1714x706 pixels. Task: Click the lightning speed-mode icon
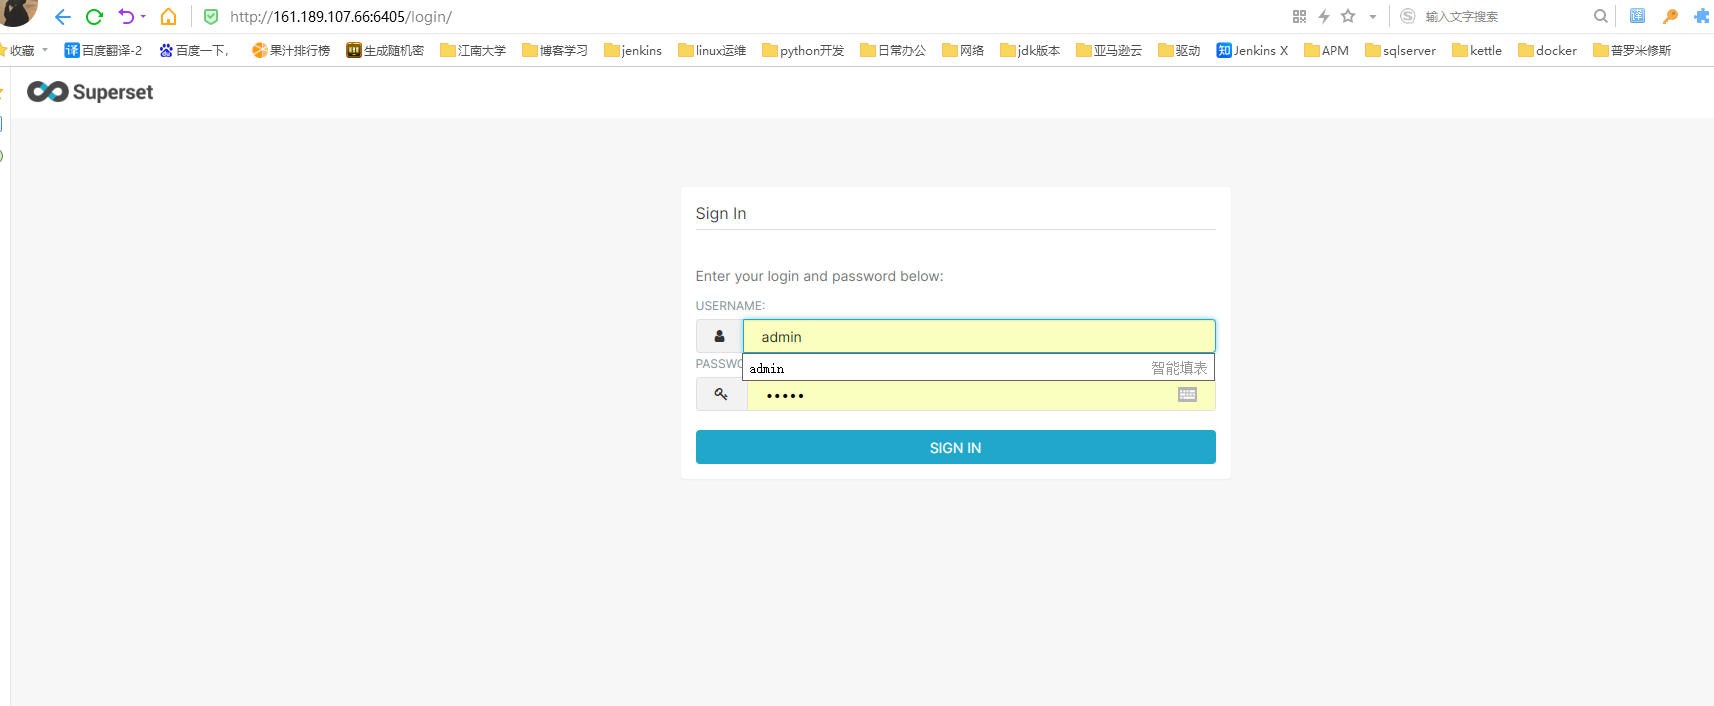1324,16
